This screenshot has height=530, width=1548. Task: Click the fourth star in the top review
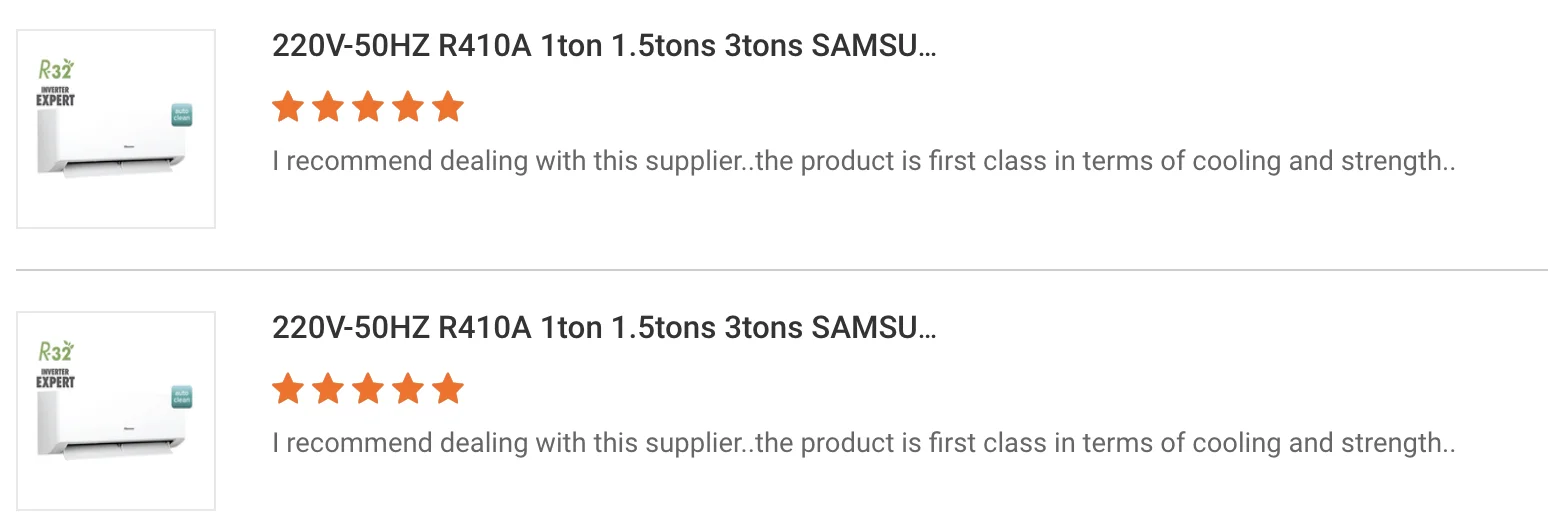tap(408, 106)
